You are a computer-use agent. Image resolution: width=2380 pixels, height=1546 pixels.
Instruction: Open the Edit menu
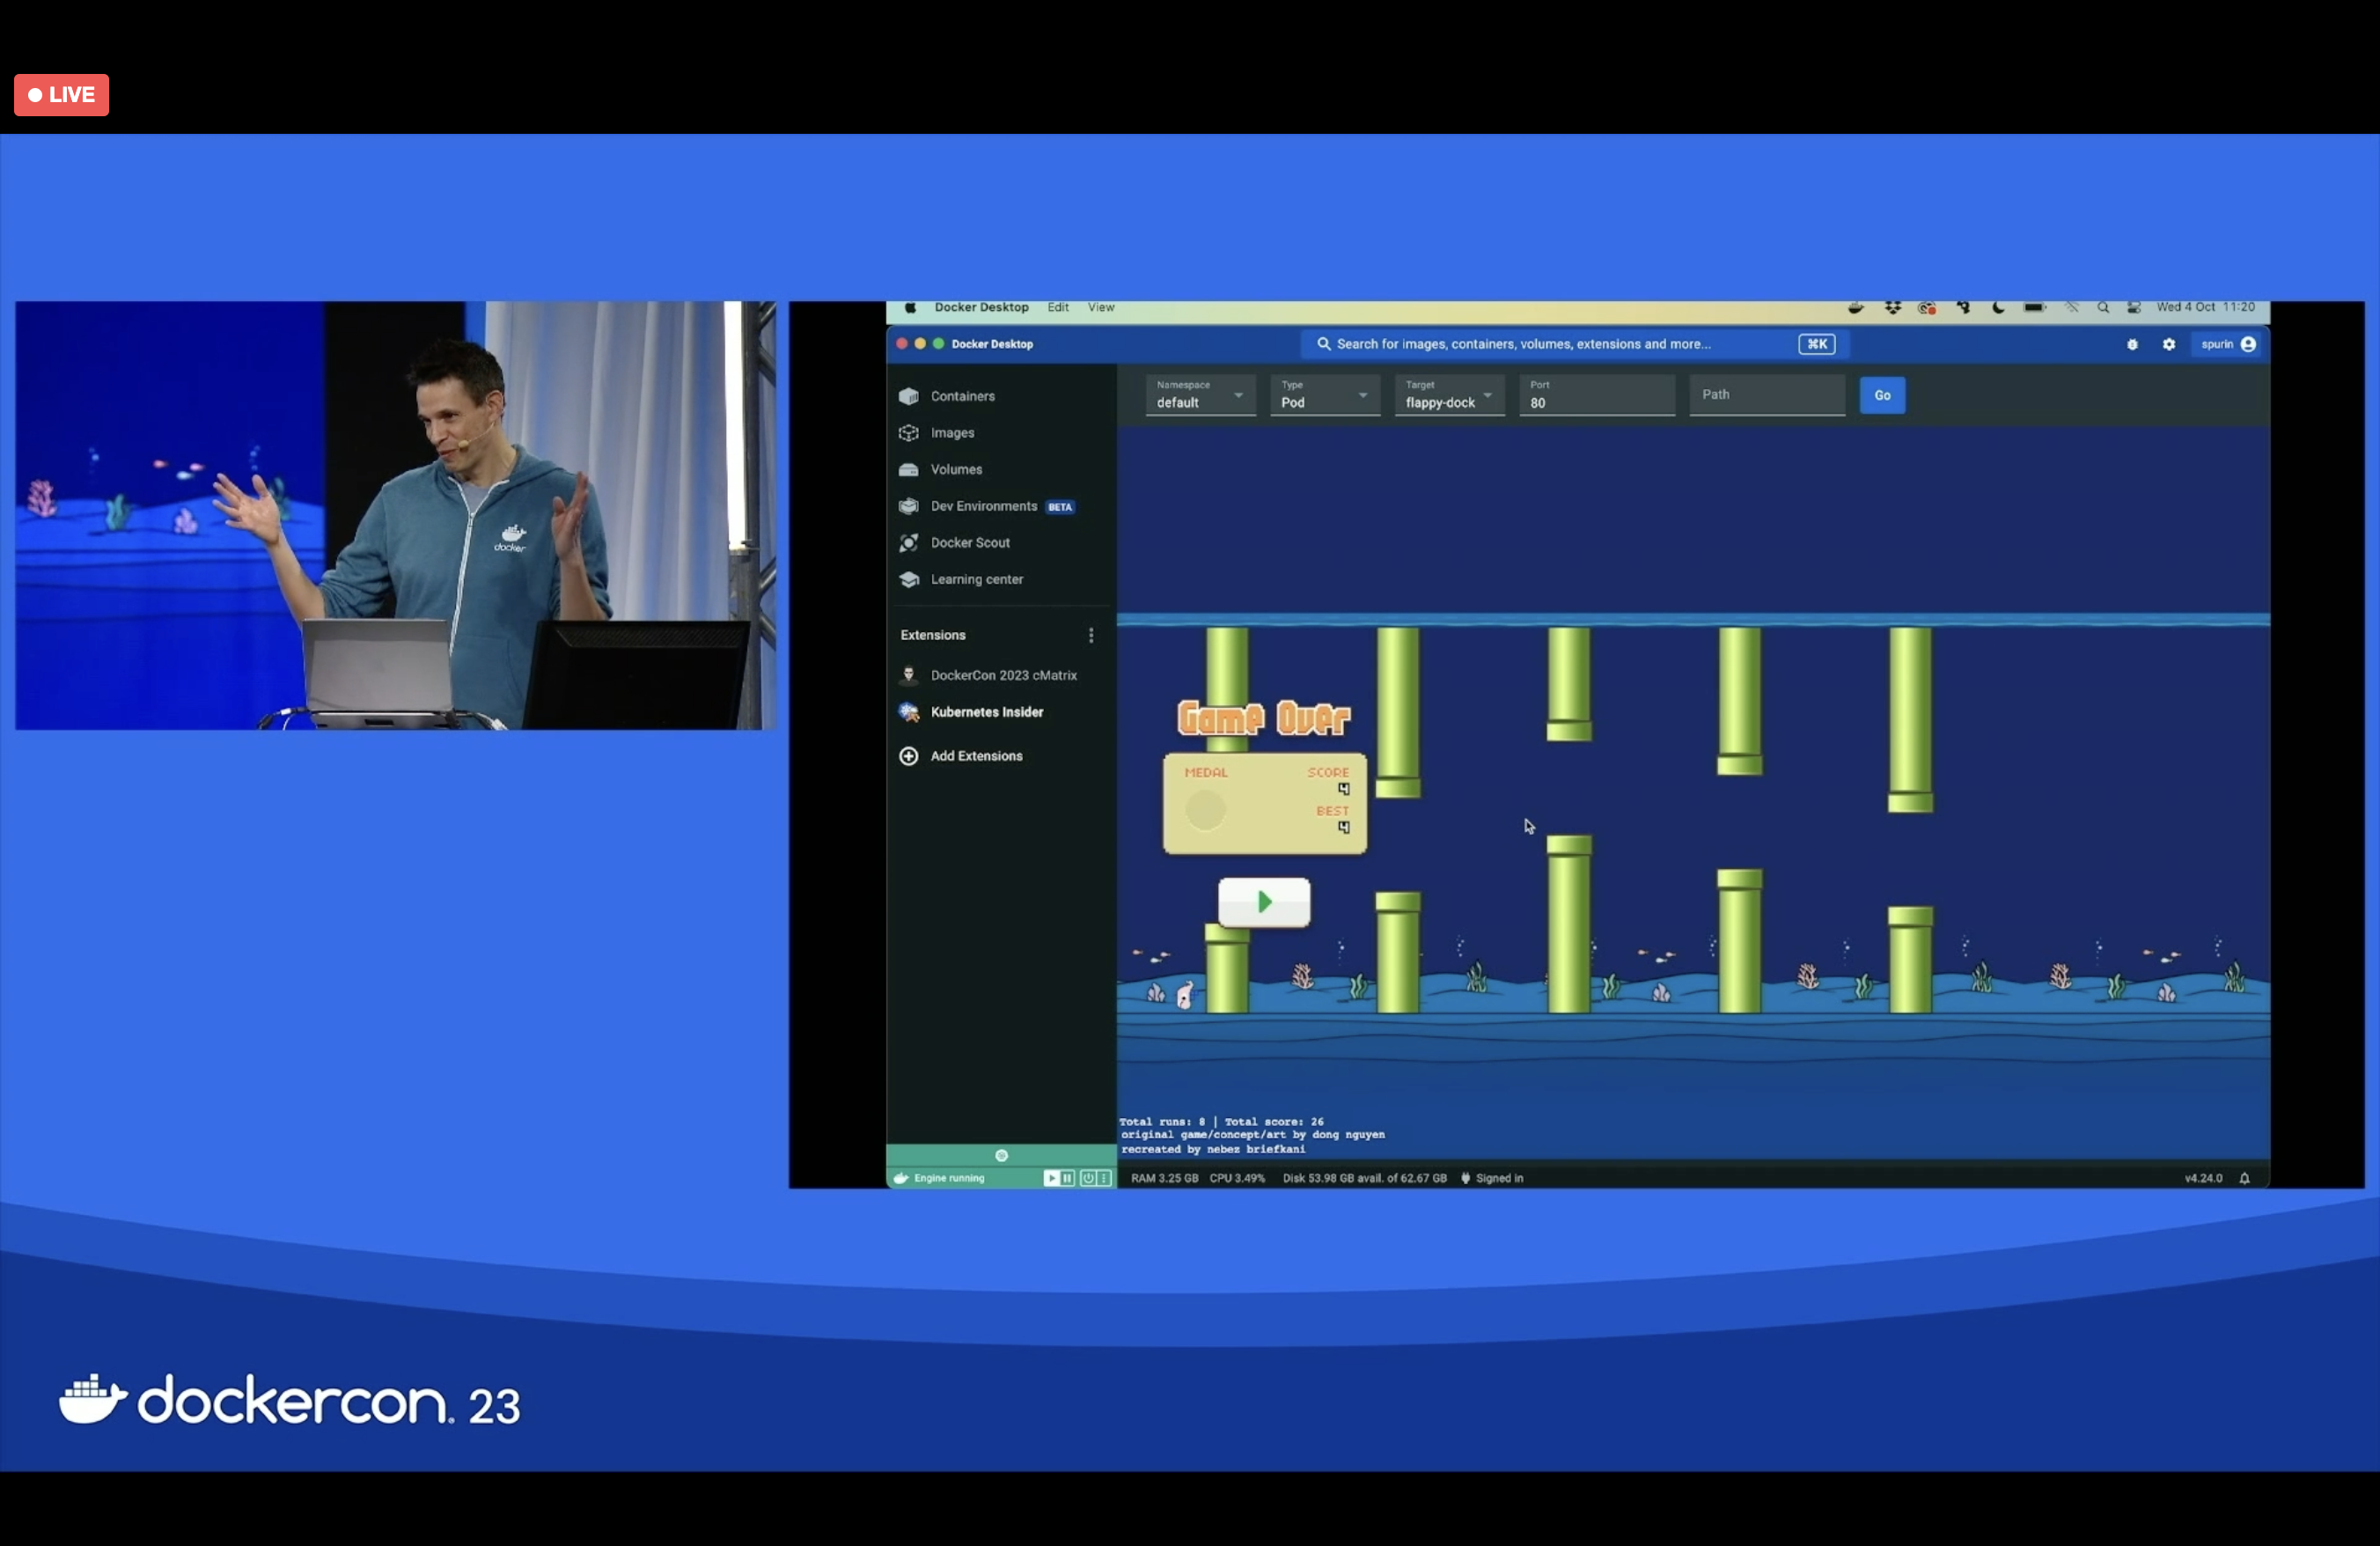(1058, 308)
